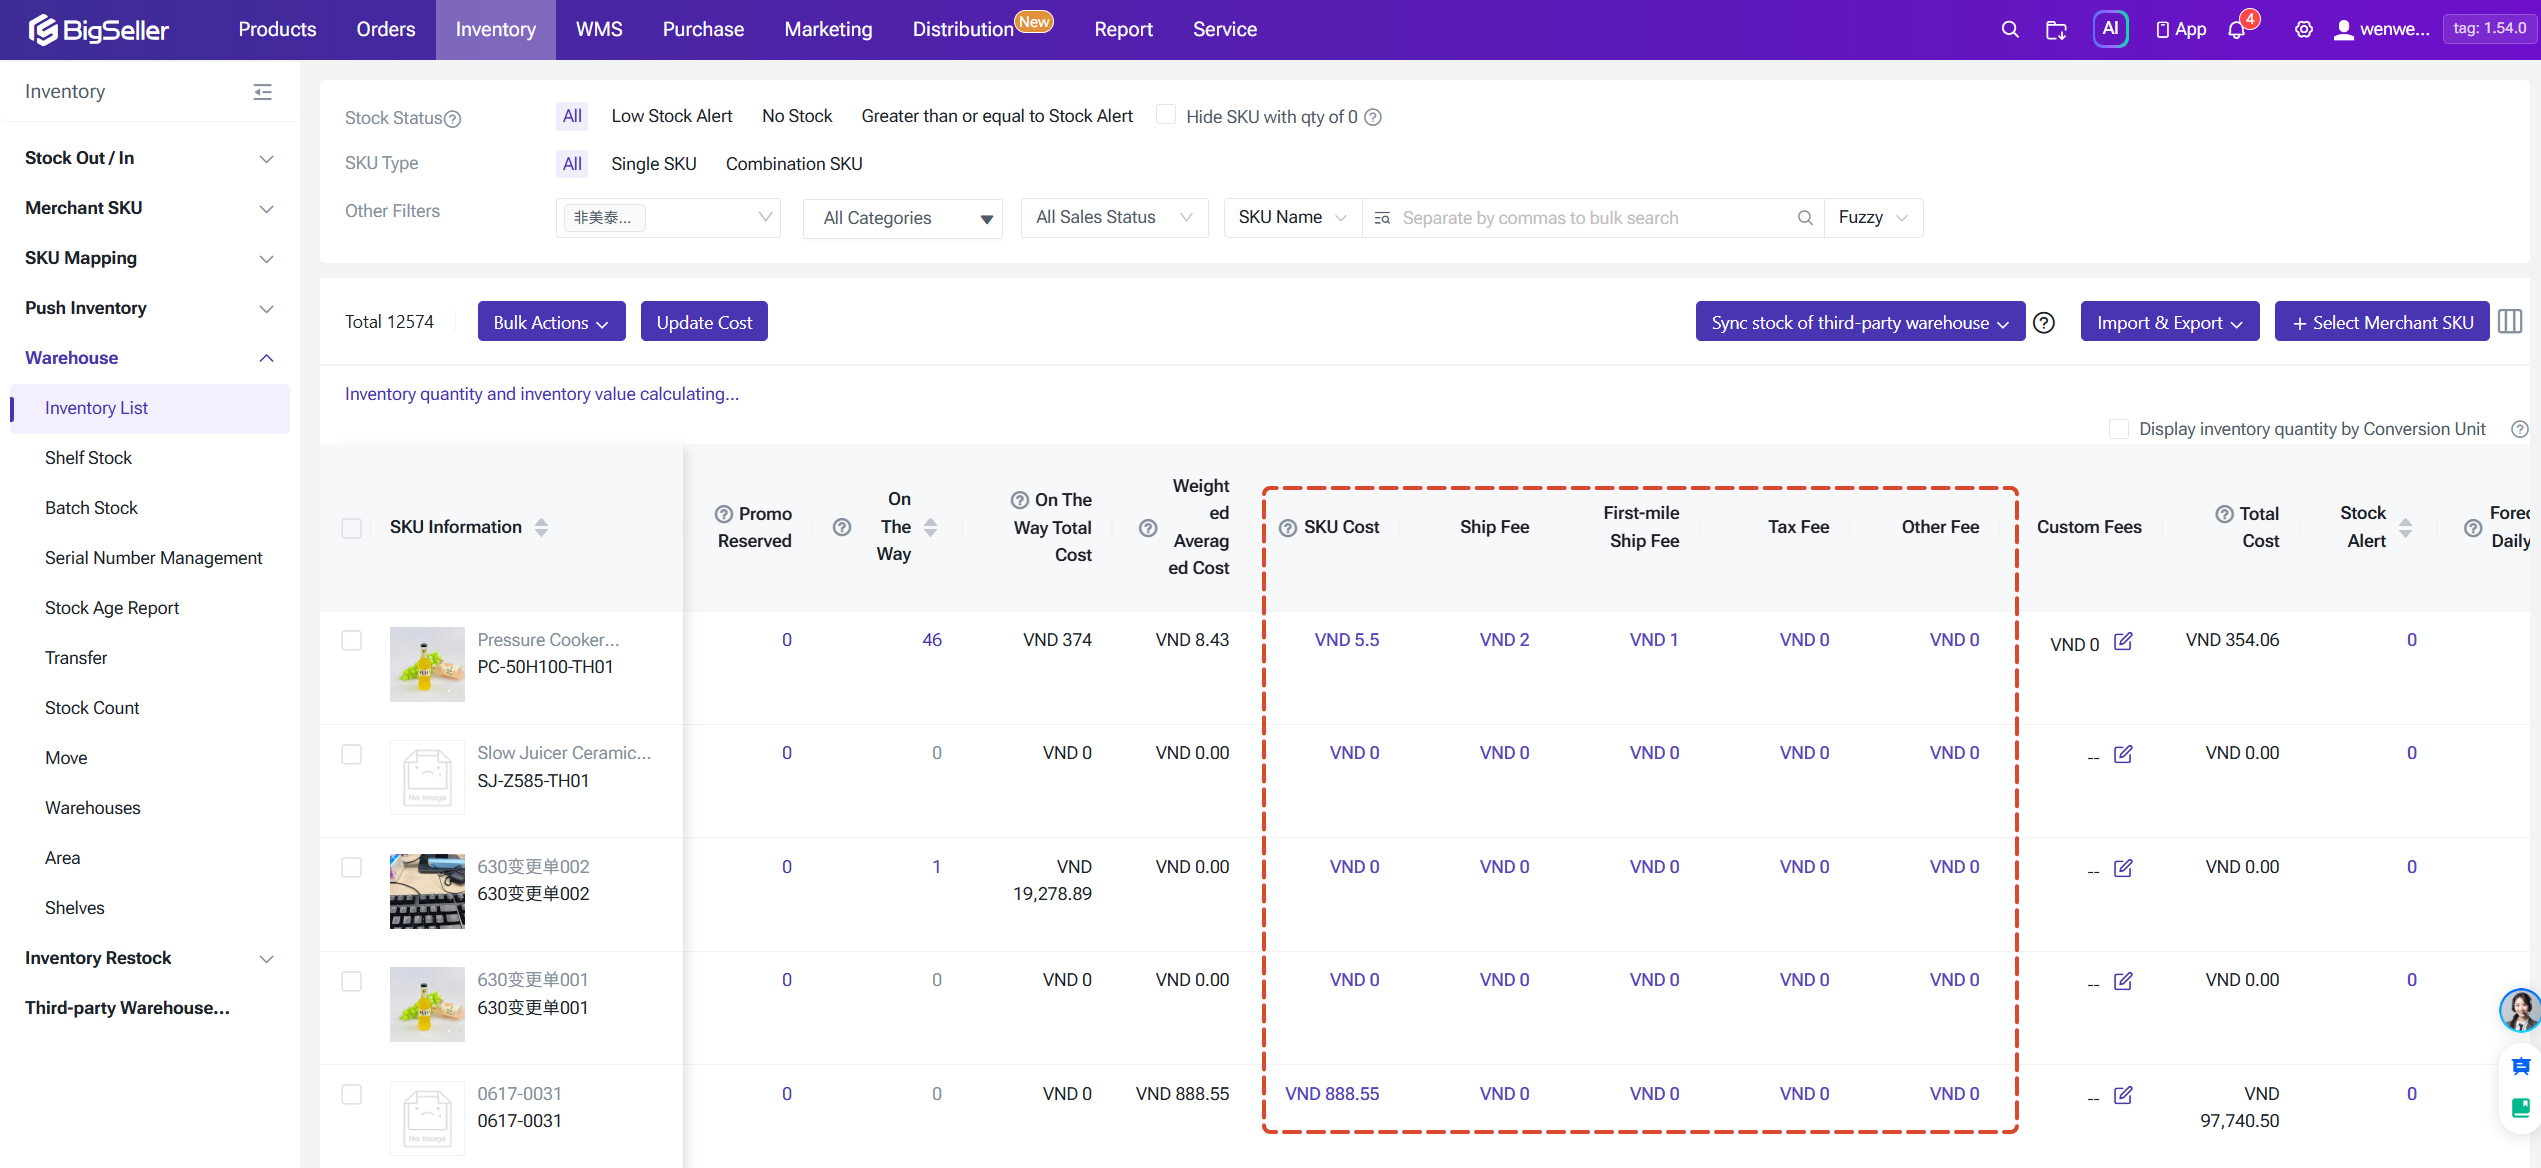Viewport: 2541px width, 1168px height.
Task: Open the All Categories dropdown
Action: [x=903, y=218]
